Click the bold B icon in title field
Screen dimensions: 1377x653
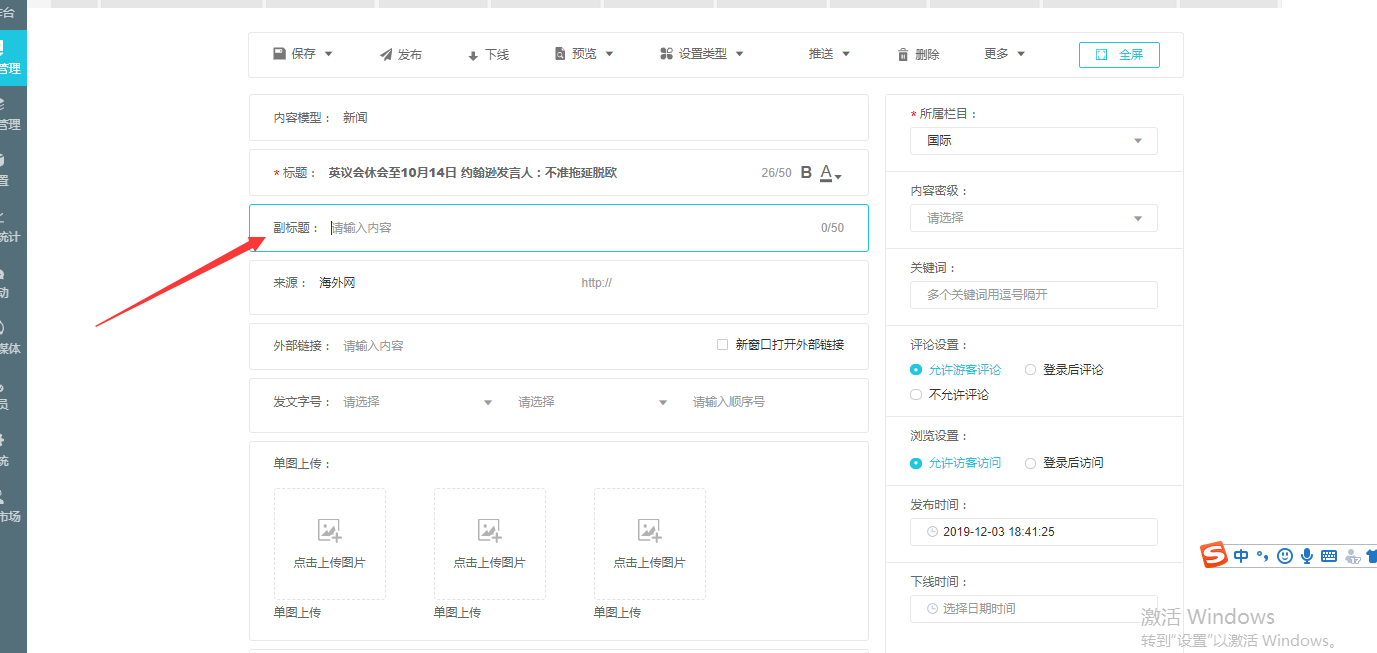pyautogui.click(x=806, y=172)
